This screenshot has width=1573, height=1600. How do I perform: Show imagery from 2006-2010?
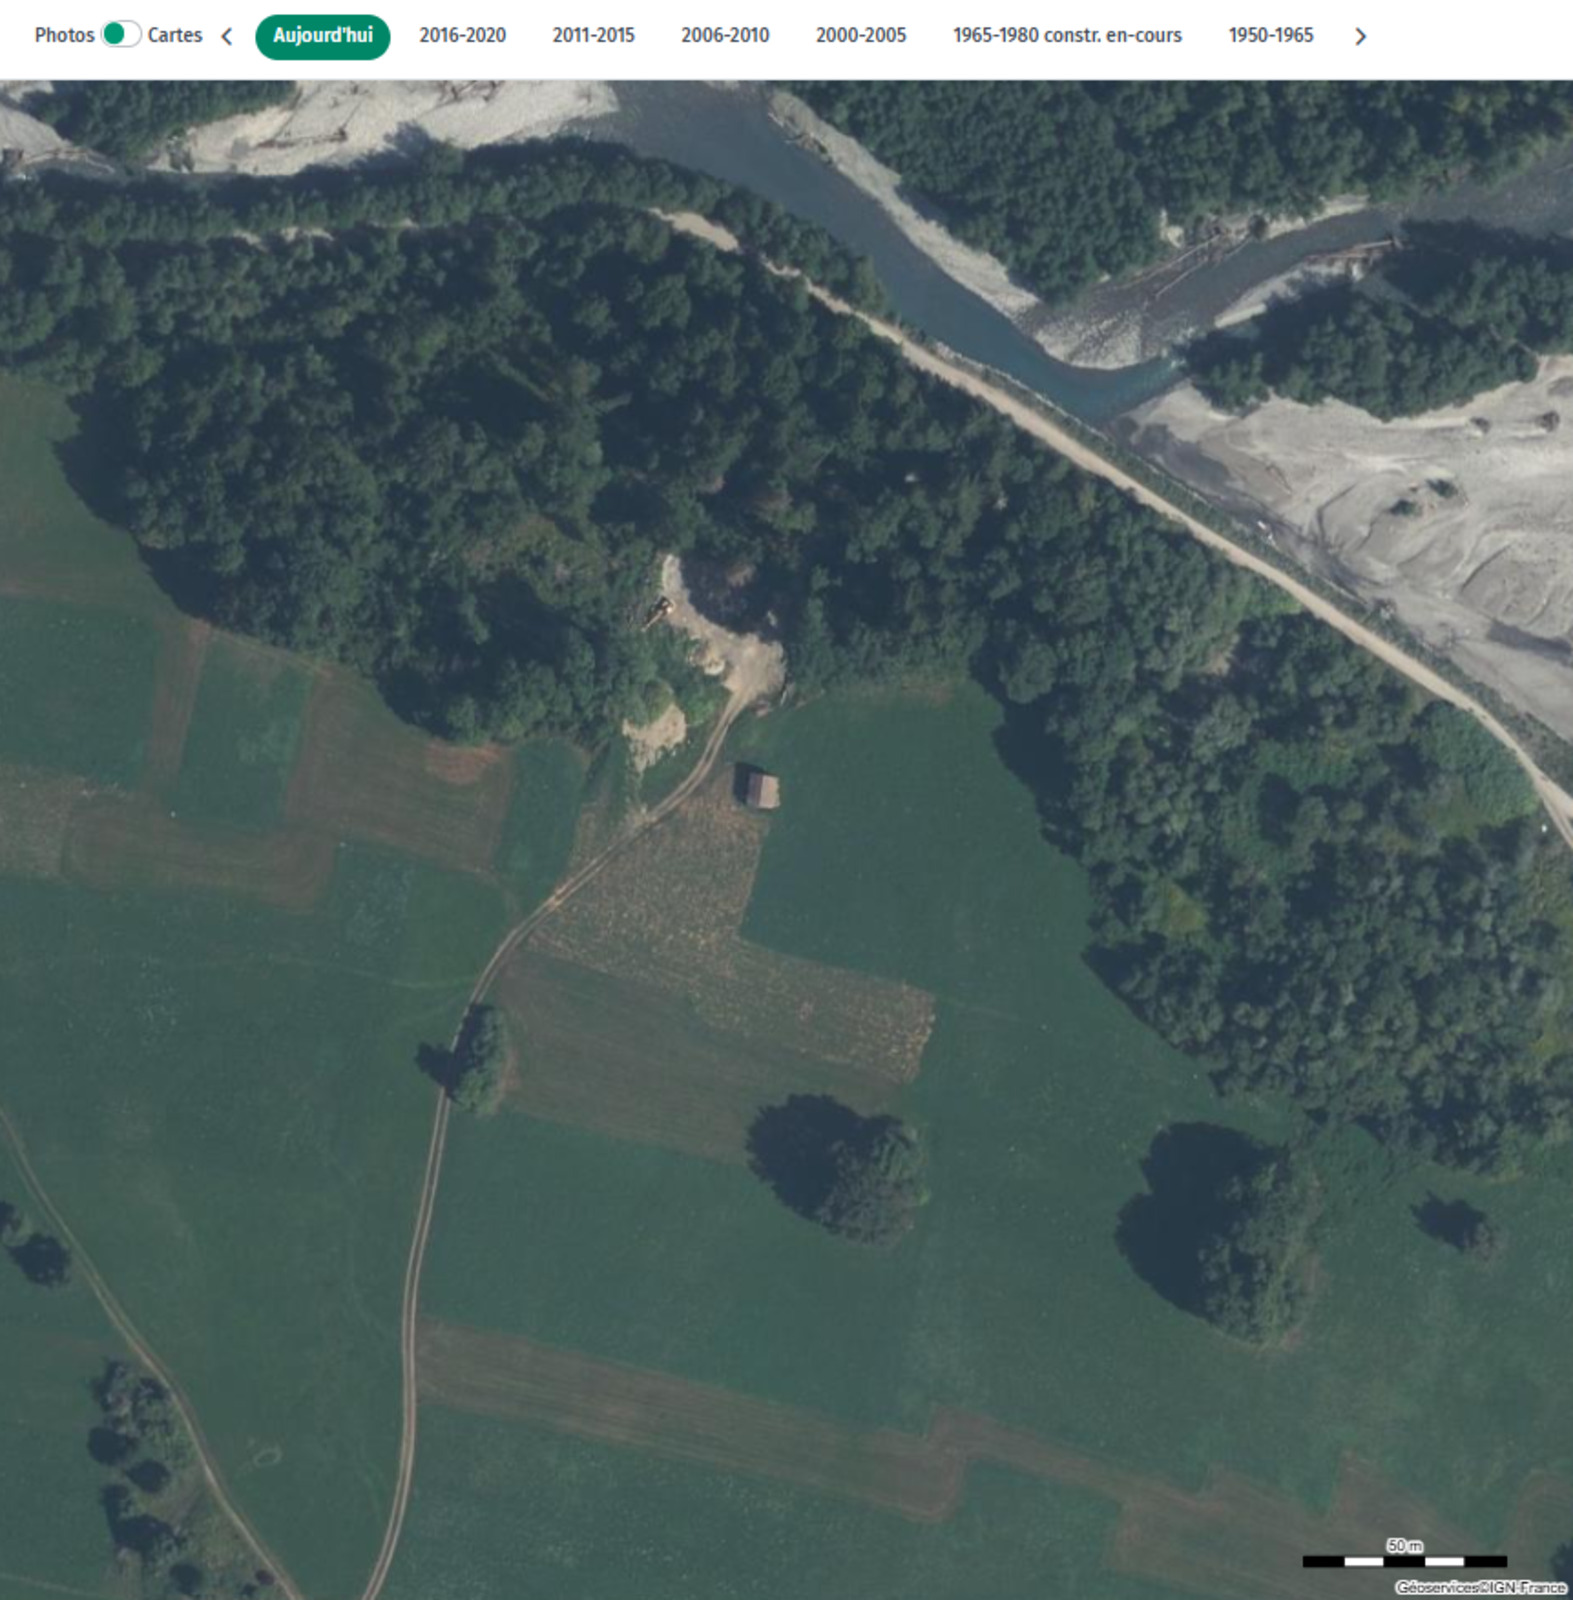pos(725,36)
